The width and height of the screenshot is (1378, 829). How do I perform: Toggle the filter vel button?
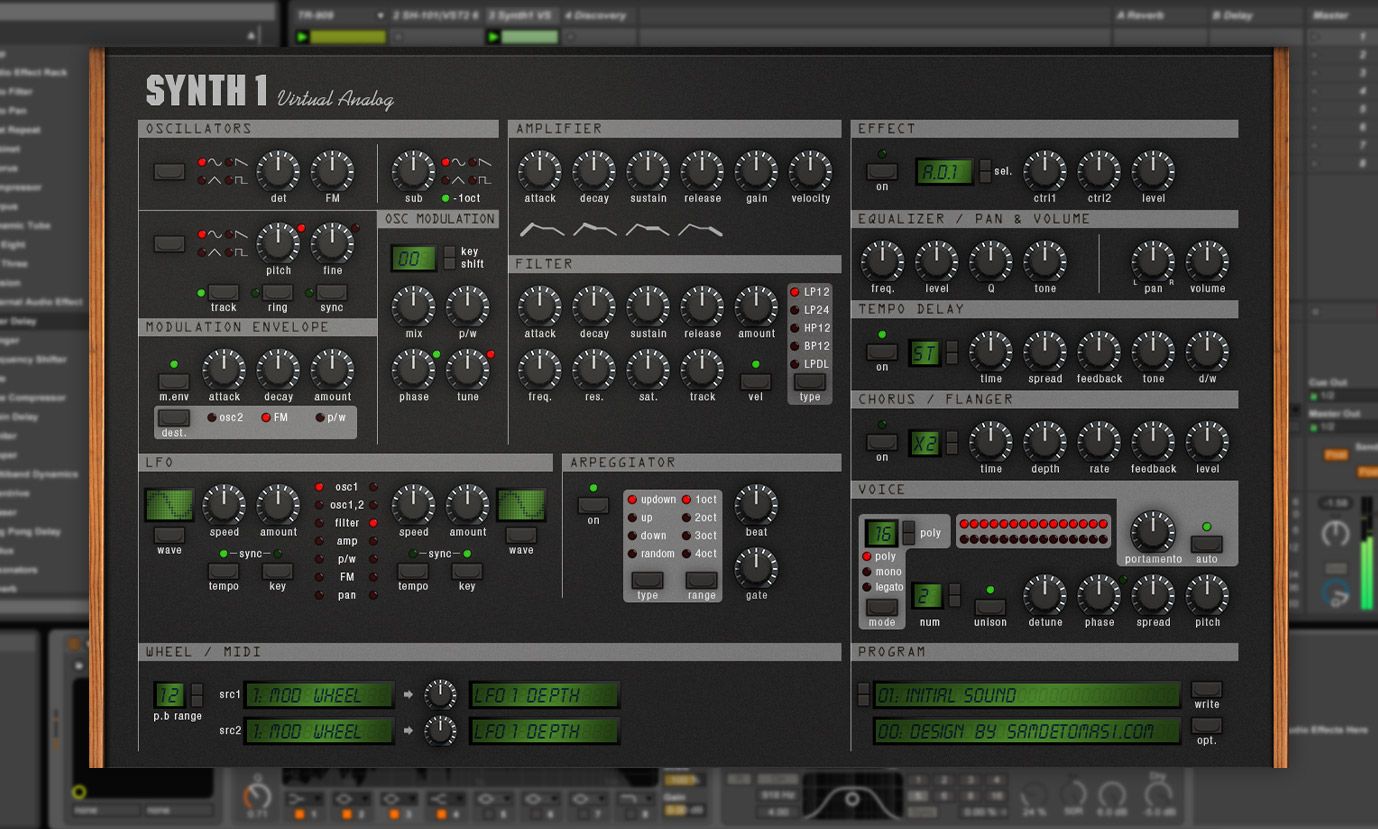755,381
